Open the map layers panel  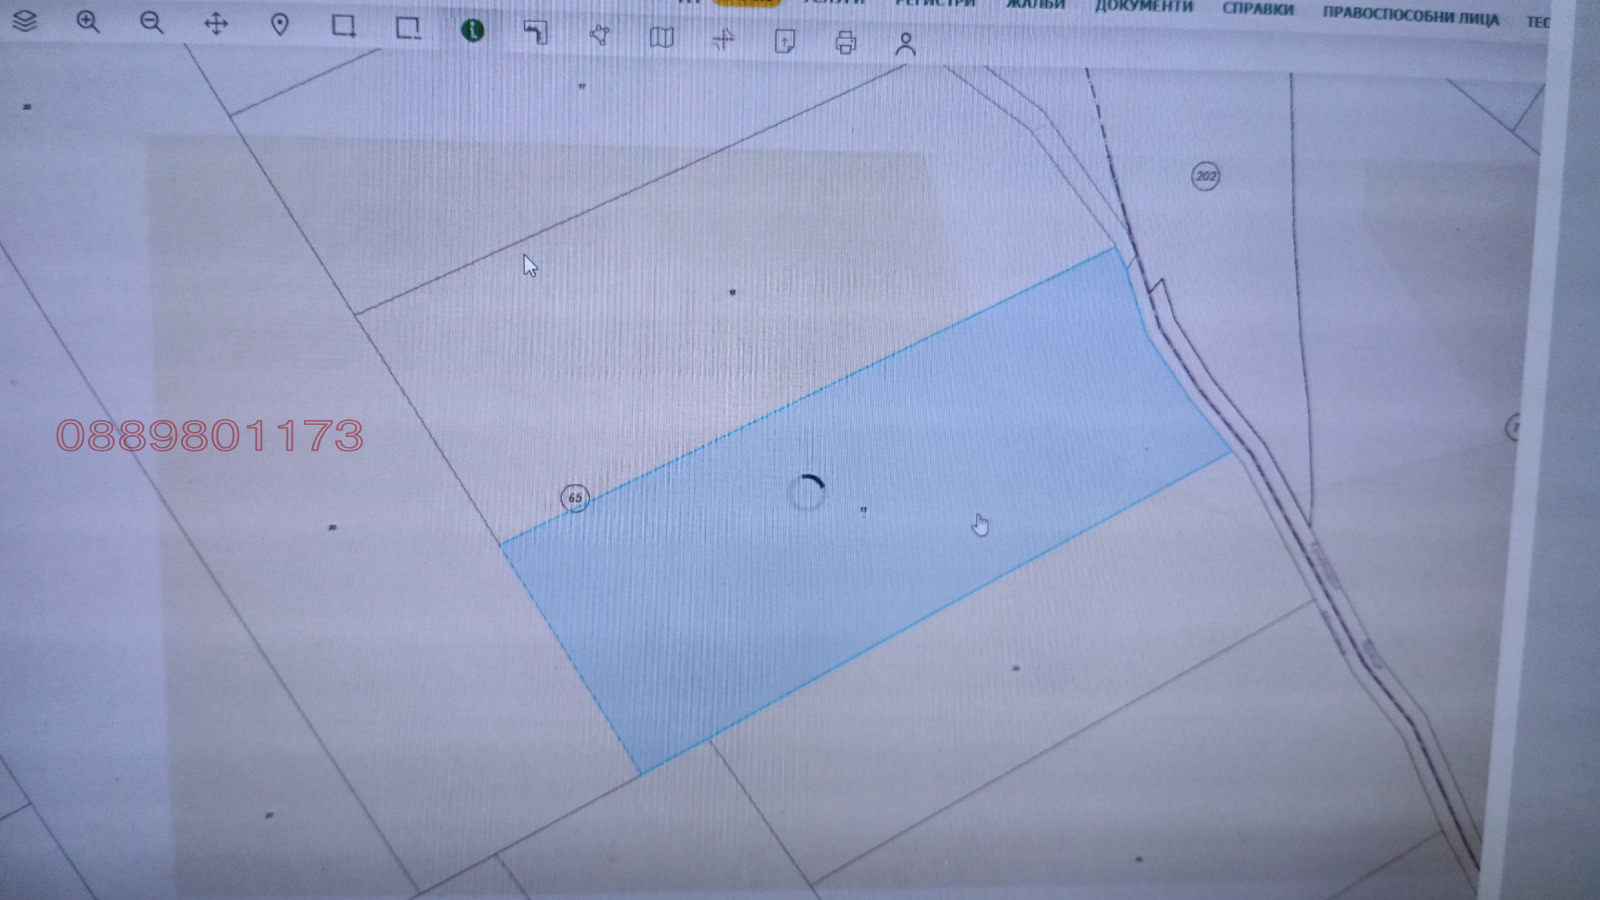point(24,21)
